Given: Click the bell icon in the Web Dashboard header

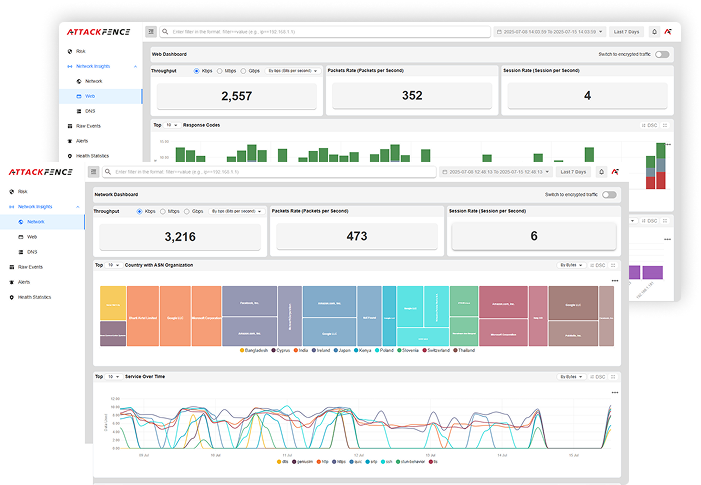Looking at the screenshot, I should [x=654, y=32].
